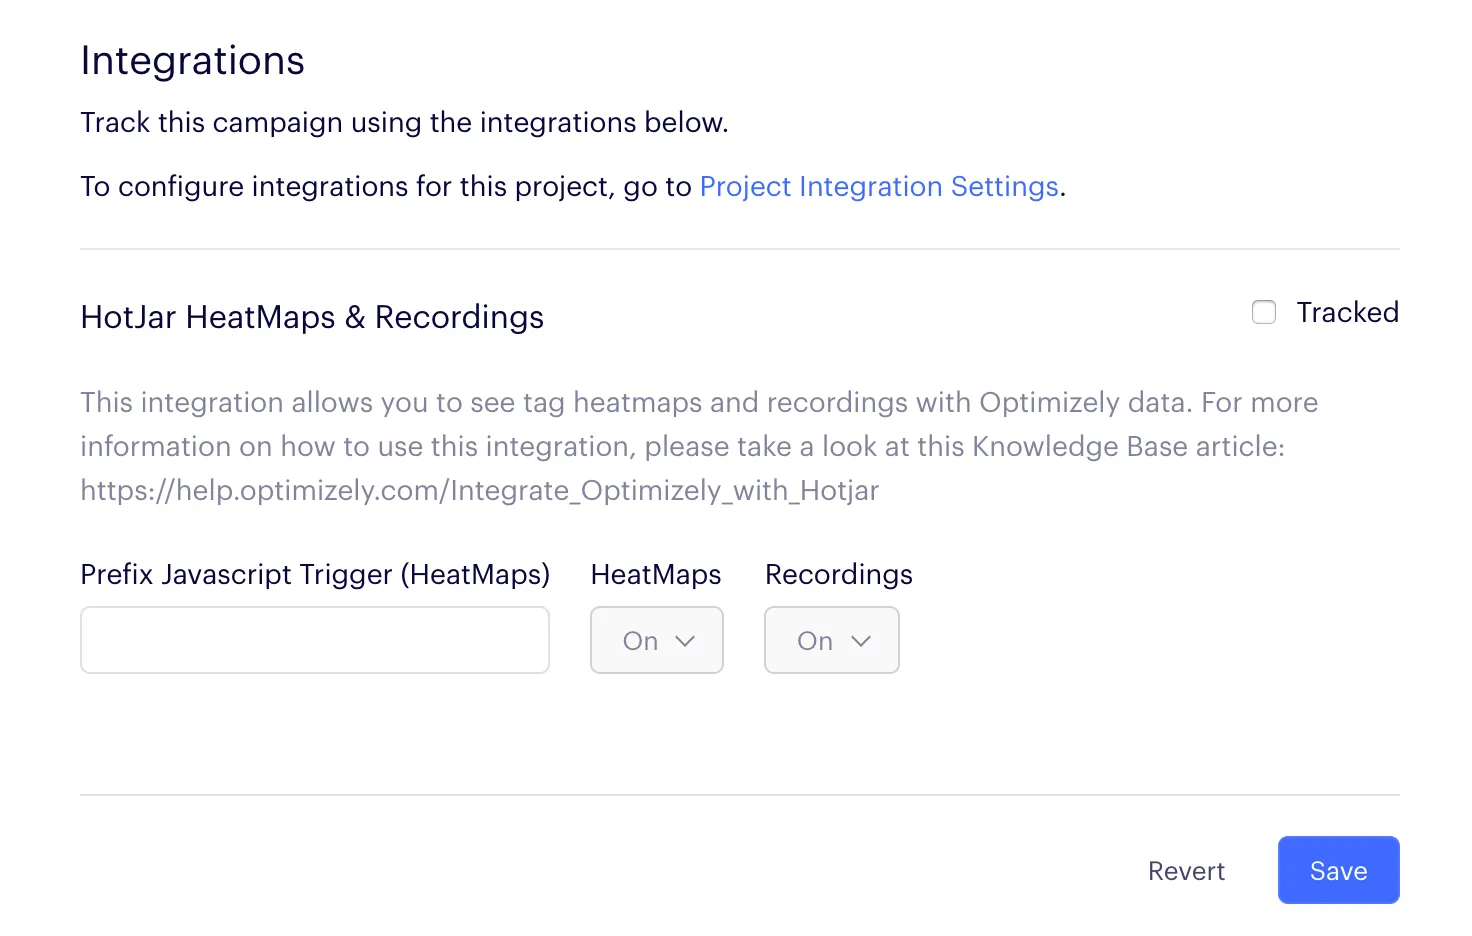1472x936 pixels.
Task: Click the 'Track this campaign' description text
Action: click(404, 123)
